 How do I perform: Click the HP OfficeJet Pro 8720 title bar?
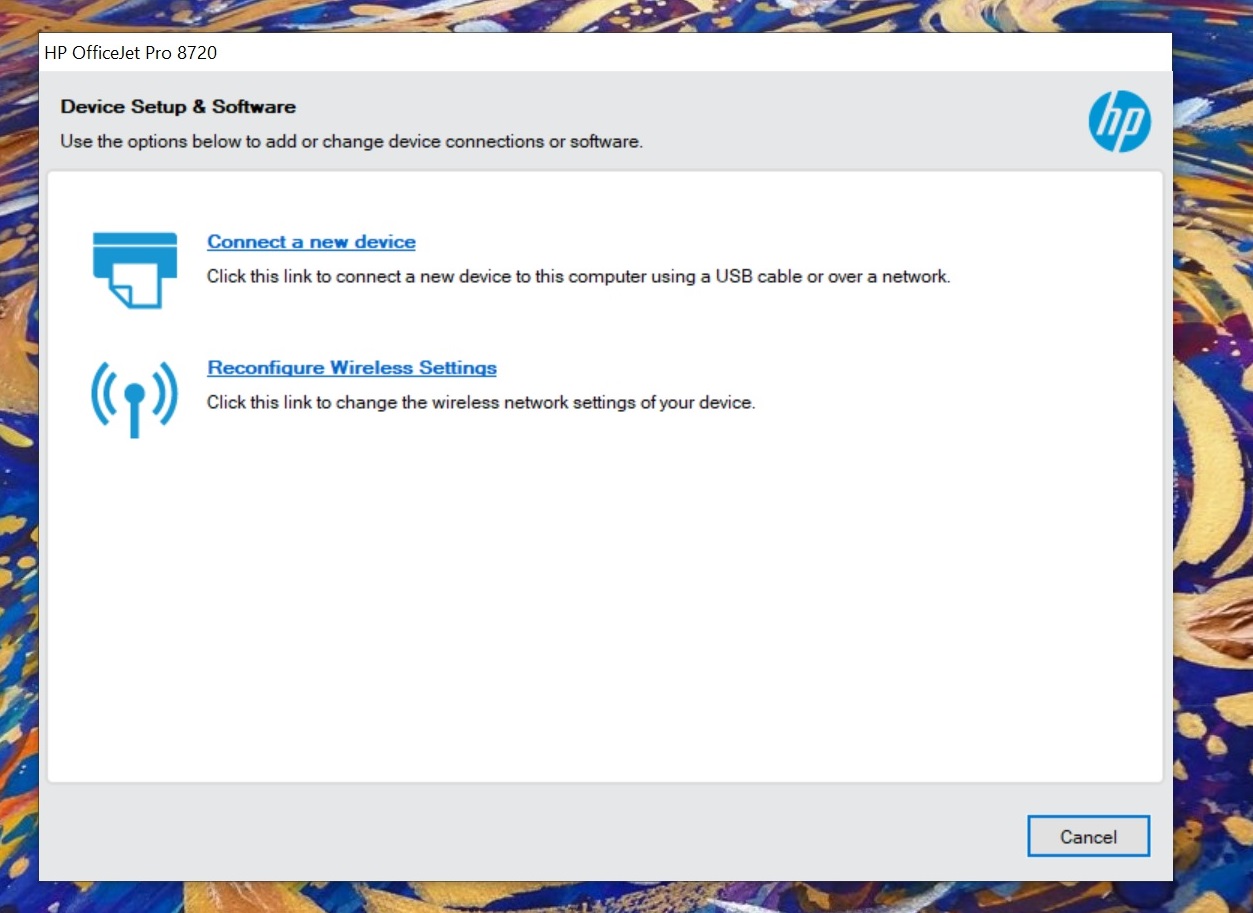tap(127, 52)
